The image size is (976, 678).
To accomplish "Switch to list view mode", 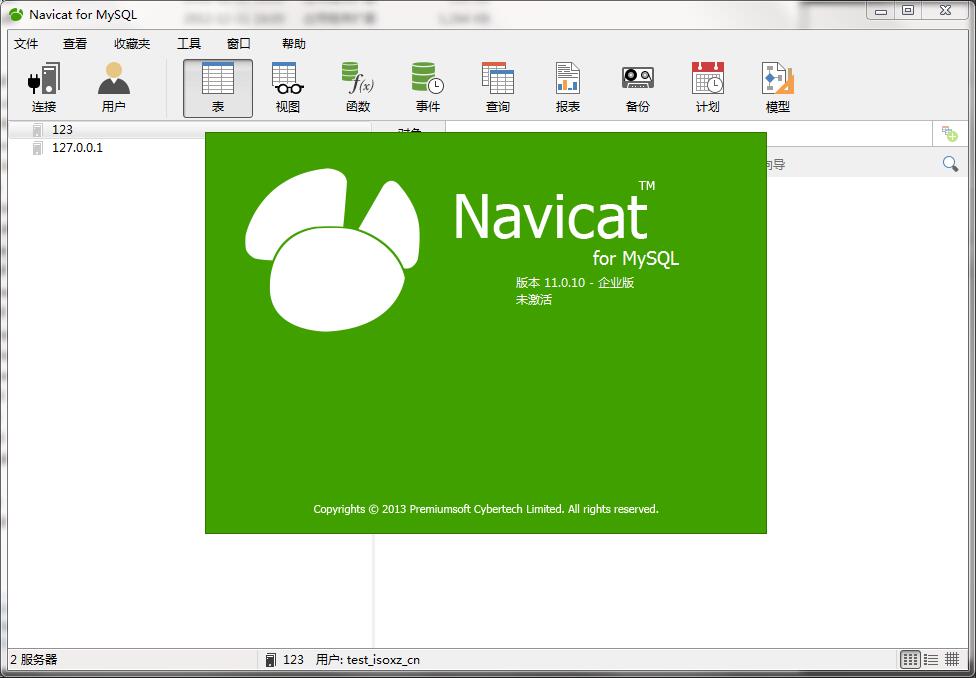I will (x=931, y=659).
